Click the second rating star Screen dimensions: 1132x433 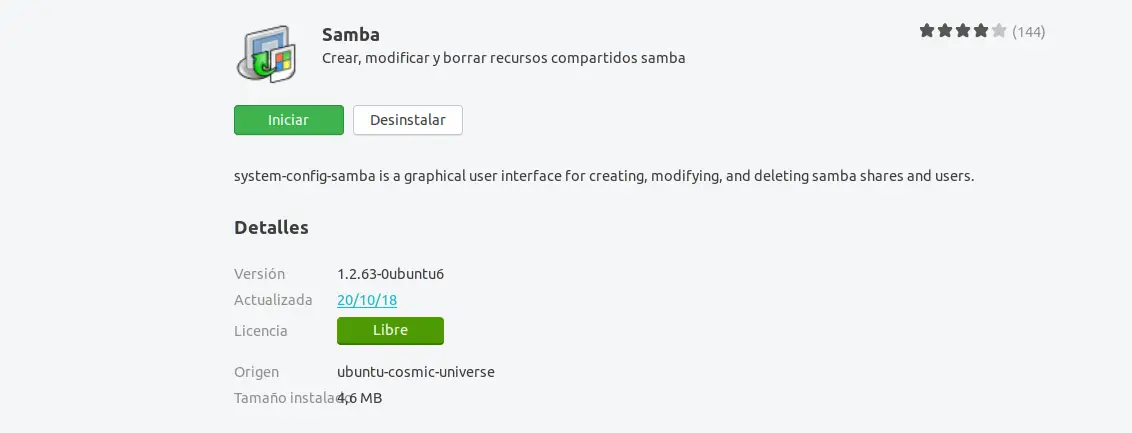pyautogui.click(x=945, y=31)
